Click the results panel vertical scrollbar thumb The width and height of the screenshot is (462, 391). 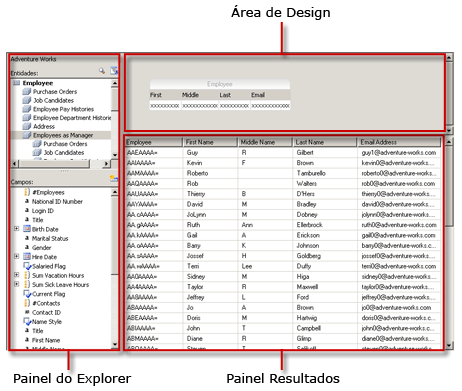[x=449, y=186]
